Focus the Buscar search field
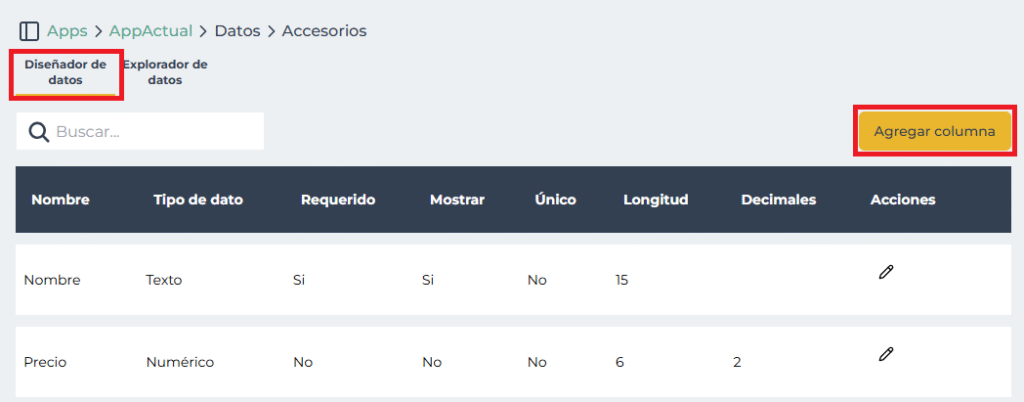Viewport: 1024px width, 402px height. (x=155, y=132)
